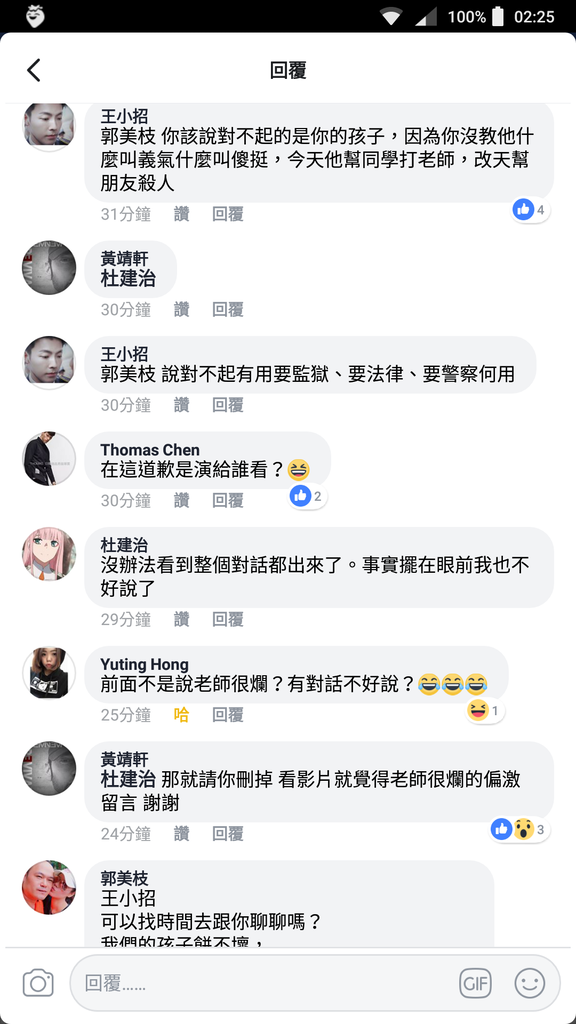Open the GIF picker icon
Image resolution: width=576 pixels, height=1024 pixels.
click(x=475, y=983)
